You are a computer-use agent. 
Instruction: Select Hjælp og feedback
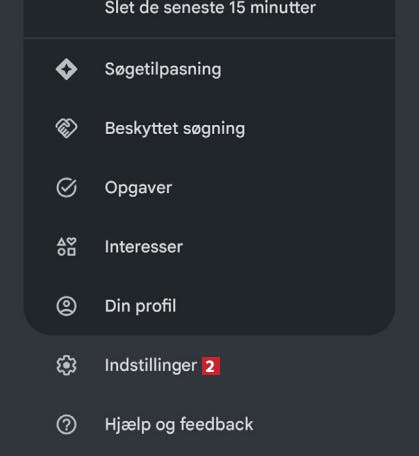click(x=209, y=424)
